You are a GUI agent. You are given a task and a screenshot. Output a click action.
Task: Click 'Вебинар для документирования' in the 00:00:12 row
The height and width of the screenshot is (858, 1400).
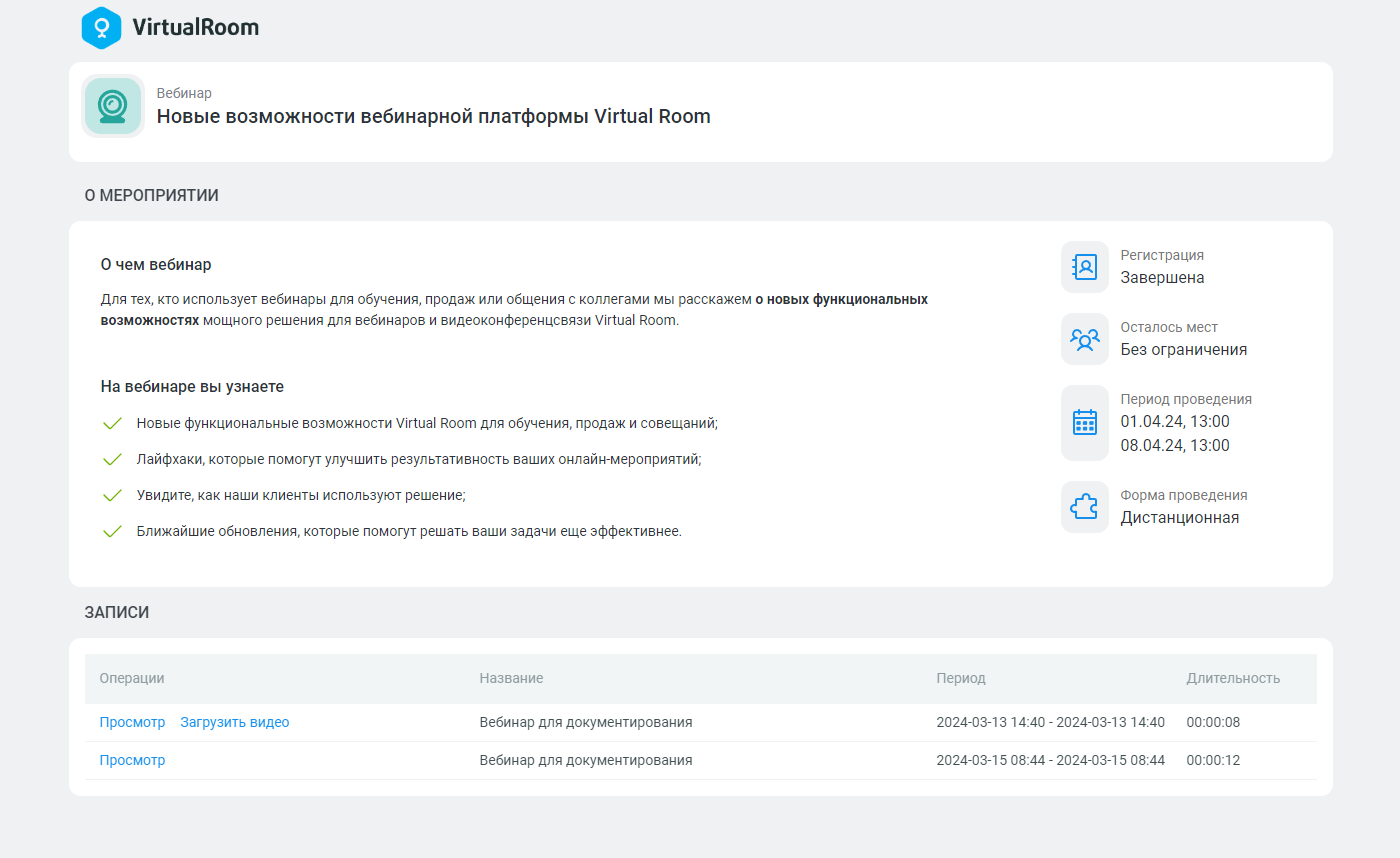coord(586,760)
